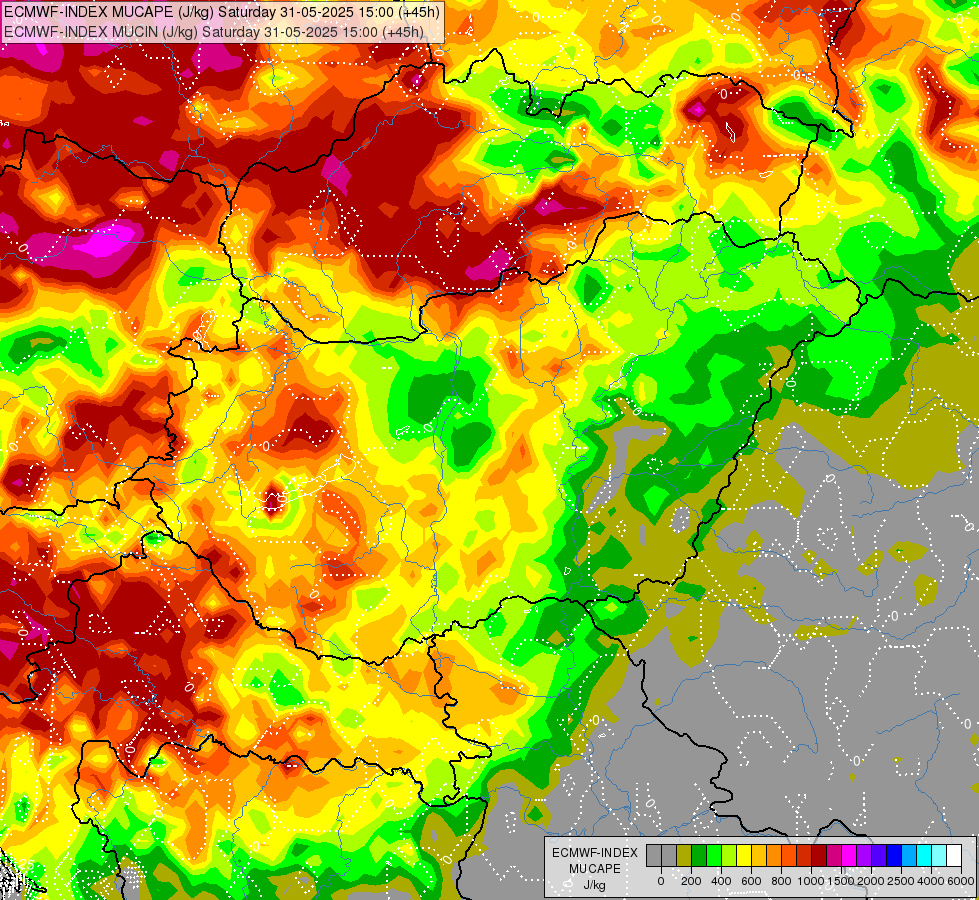The height and width of the screenshot is (900, 979).
Task: Select the pale cyan legend swatch
Action: tap(940, 856)
